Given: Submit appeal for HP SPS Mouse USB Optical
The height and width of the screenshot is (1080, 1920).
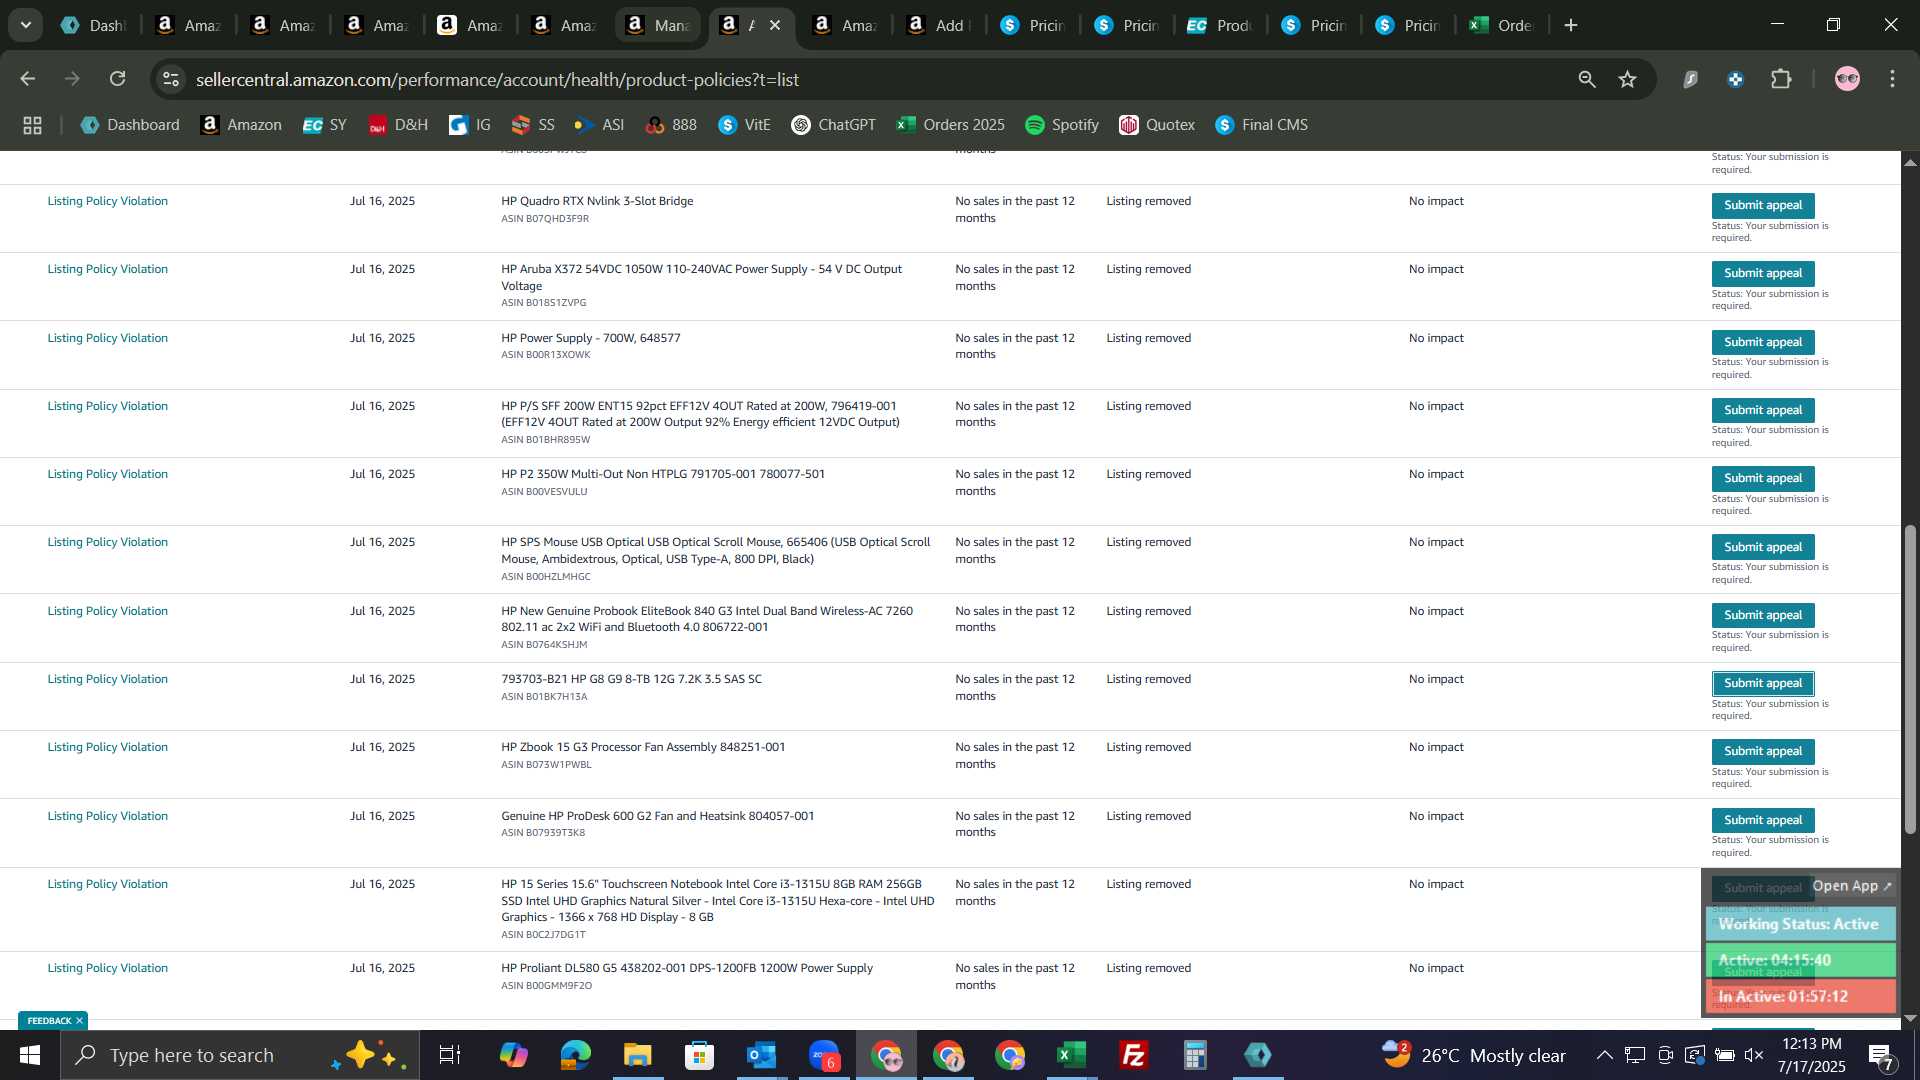Looking at the screenshot, I should [1762, 547].
